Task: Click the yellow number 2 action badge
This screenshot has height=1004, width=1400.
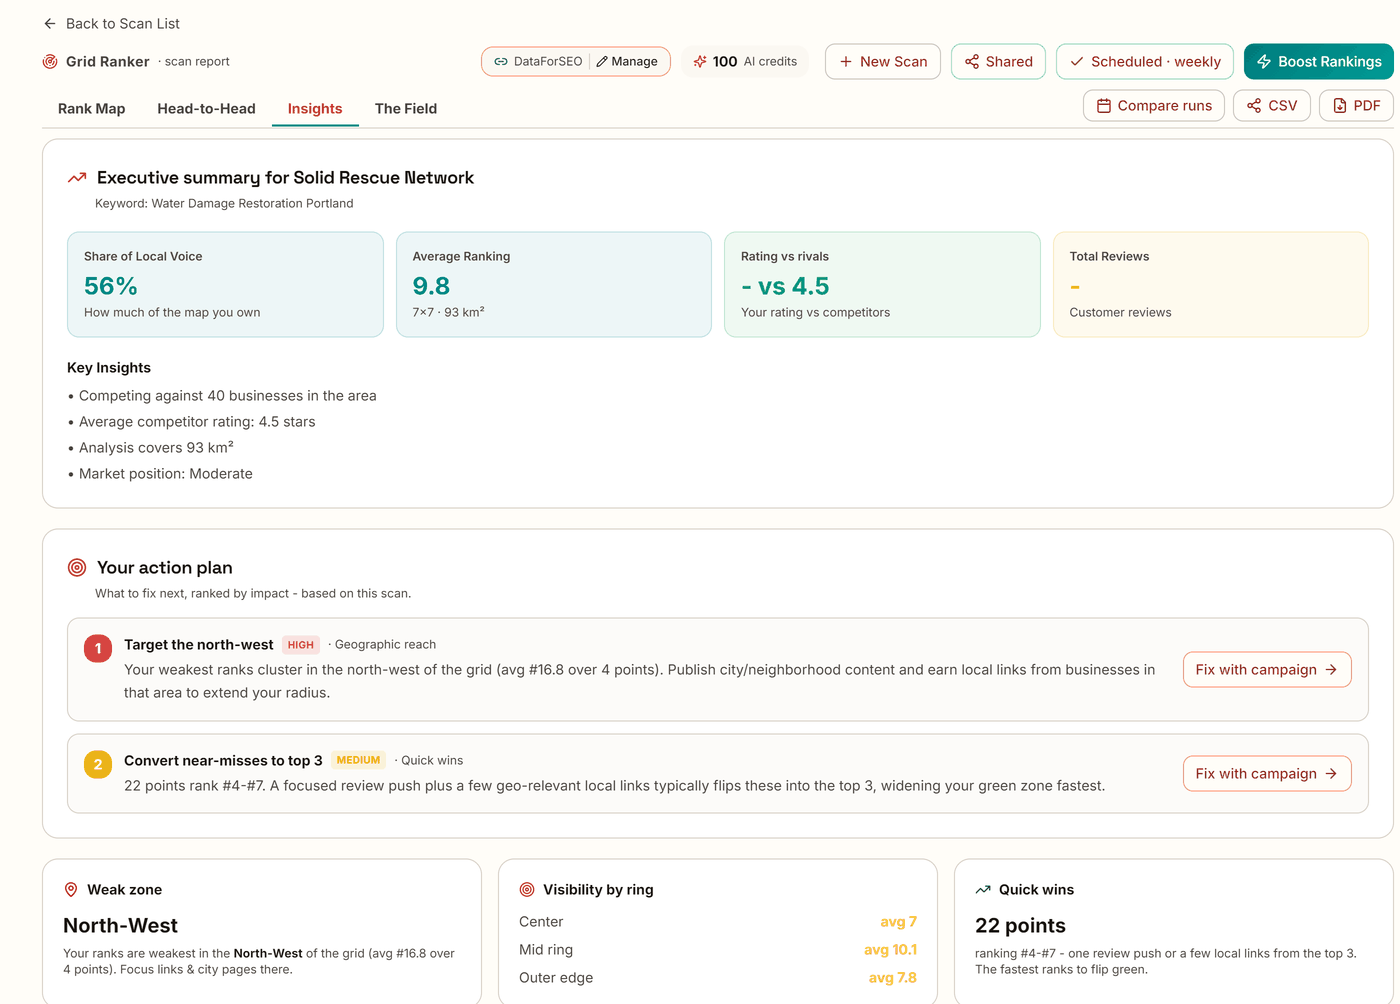Action: point(98,764)
